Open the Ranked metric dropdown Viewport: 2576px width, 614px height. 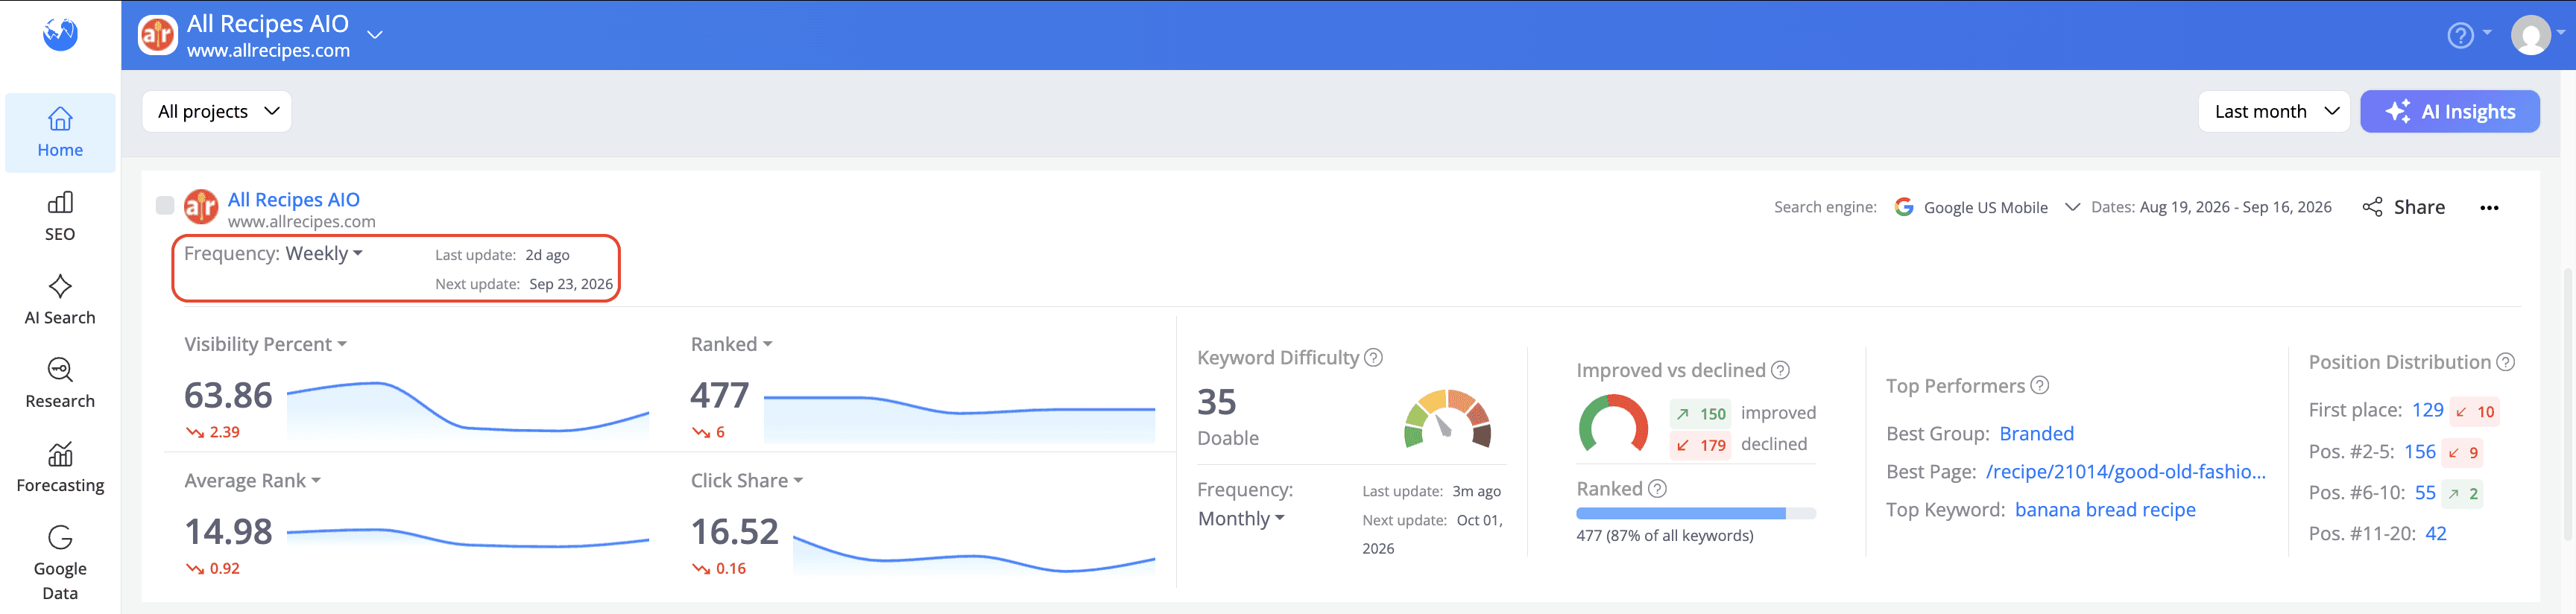pos(731,344)
